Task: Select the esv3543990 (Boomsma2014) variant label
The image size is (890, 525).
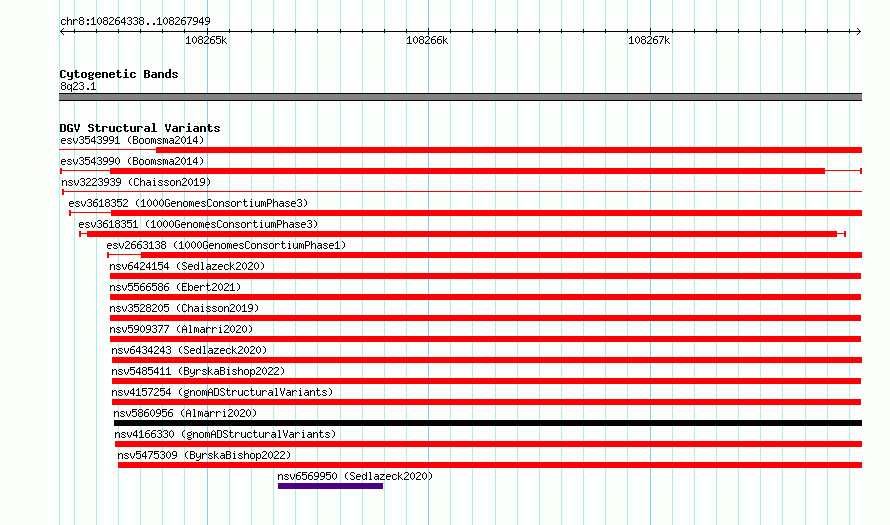Action: (x=132, y=161)
